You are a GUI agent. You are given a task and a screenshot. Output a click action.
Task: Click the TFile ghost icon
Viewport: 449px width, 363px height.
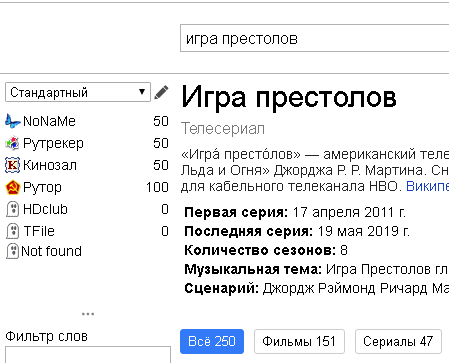click(x=13, y=231)
